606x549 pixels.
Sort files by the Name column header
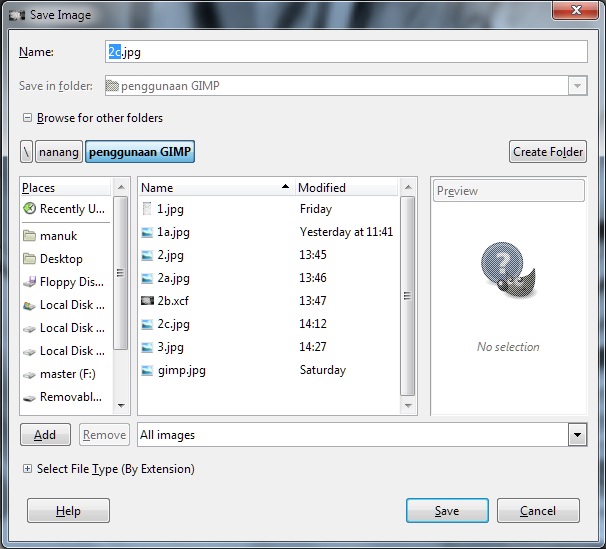click(216, 188)
